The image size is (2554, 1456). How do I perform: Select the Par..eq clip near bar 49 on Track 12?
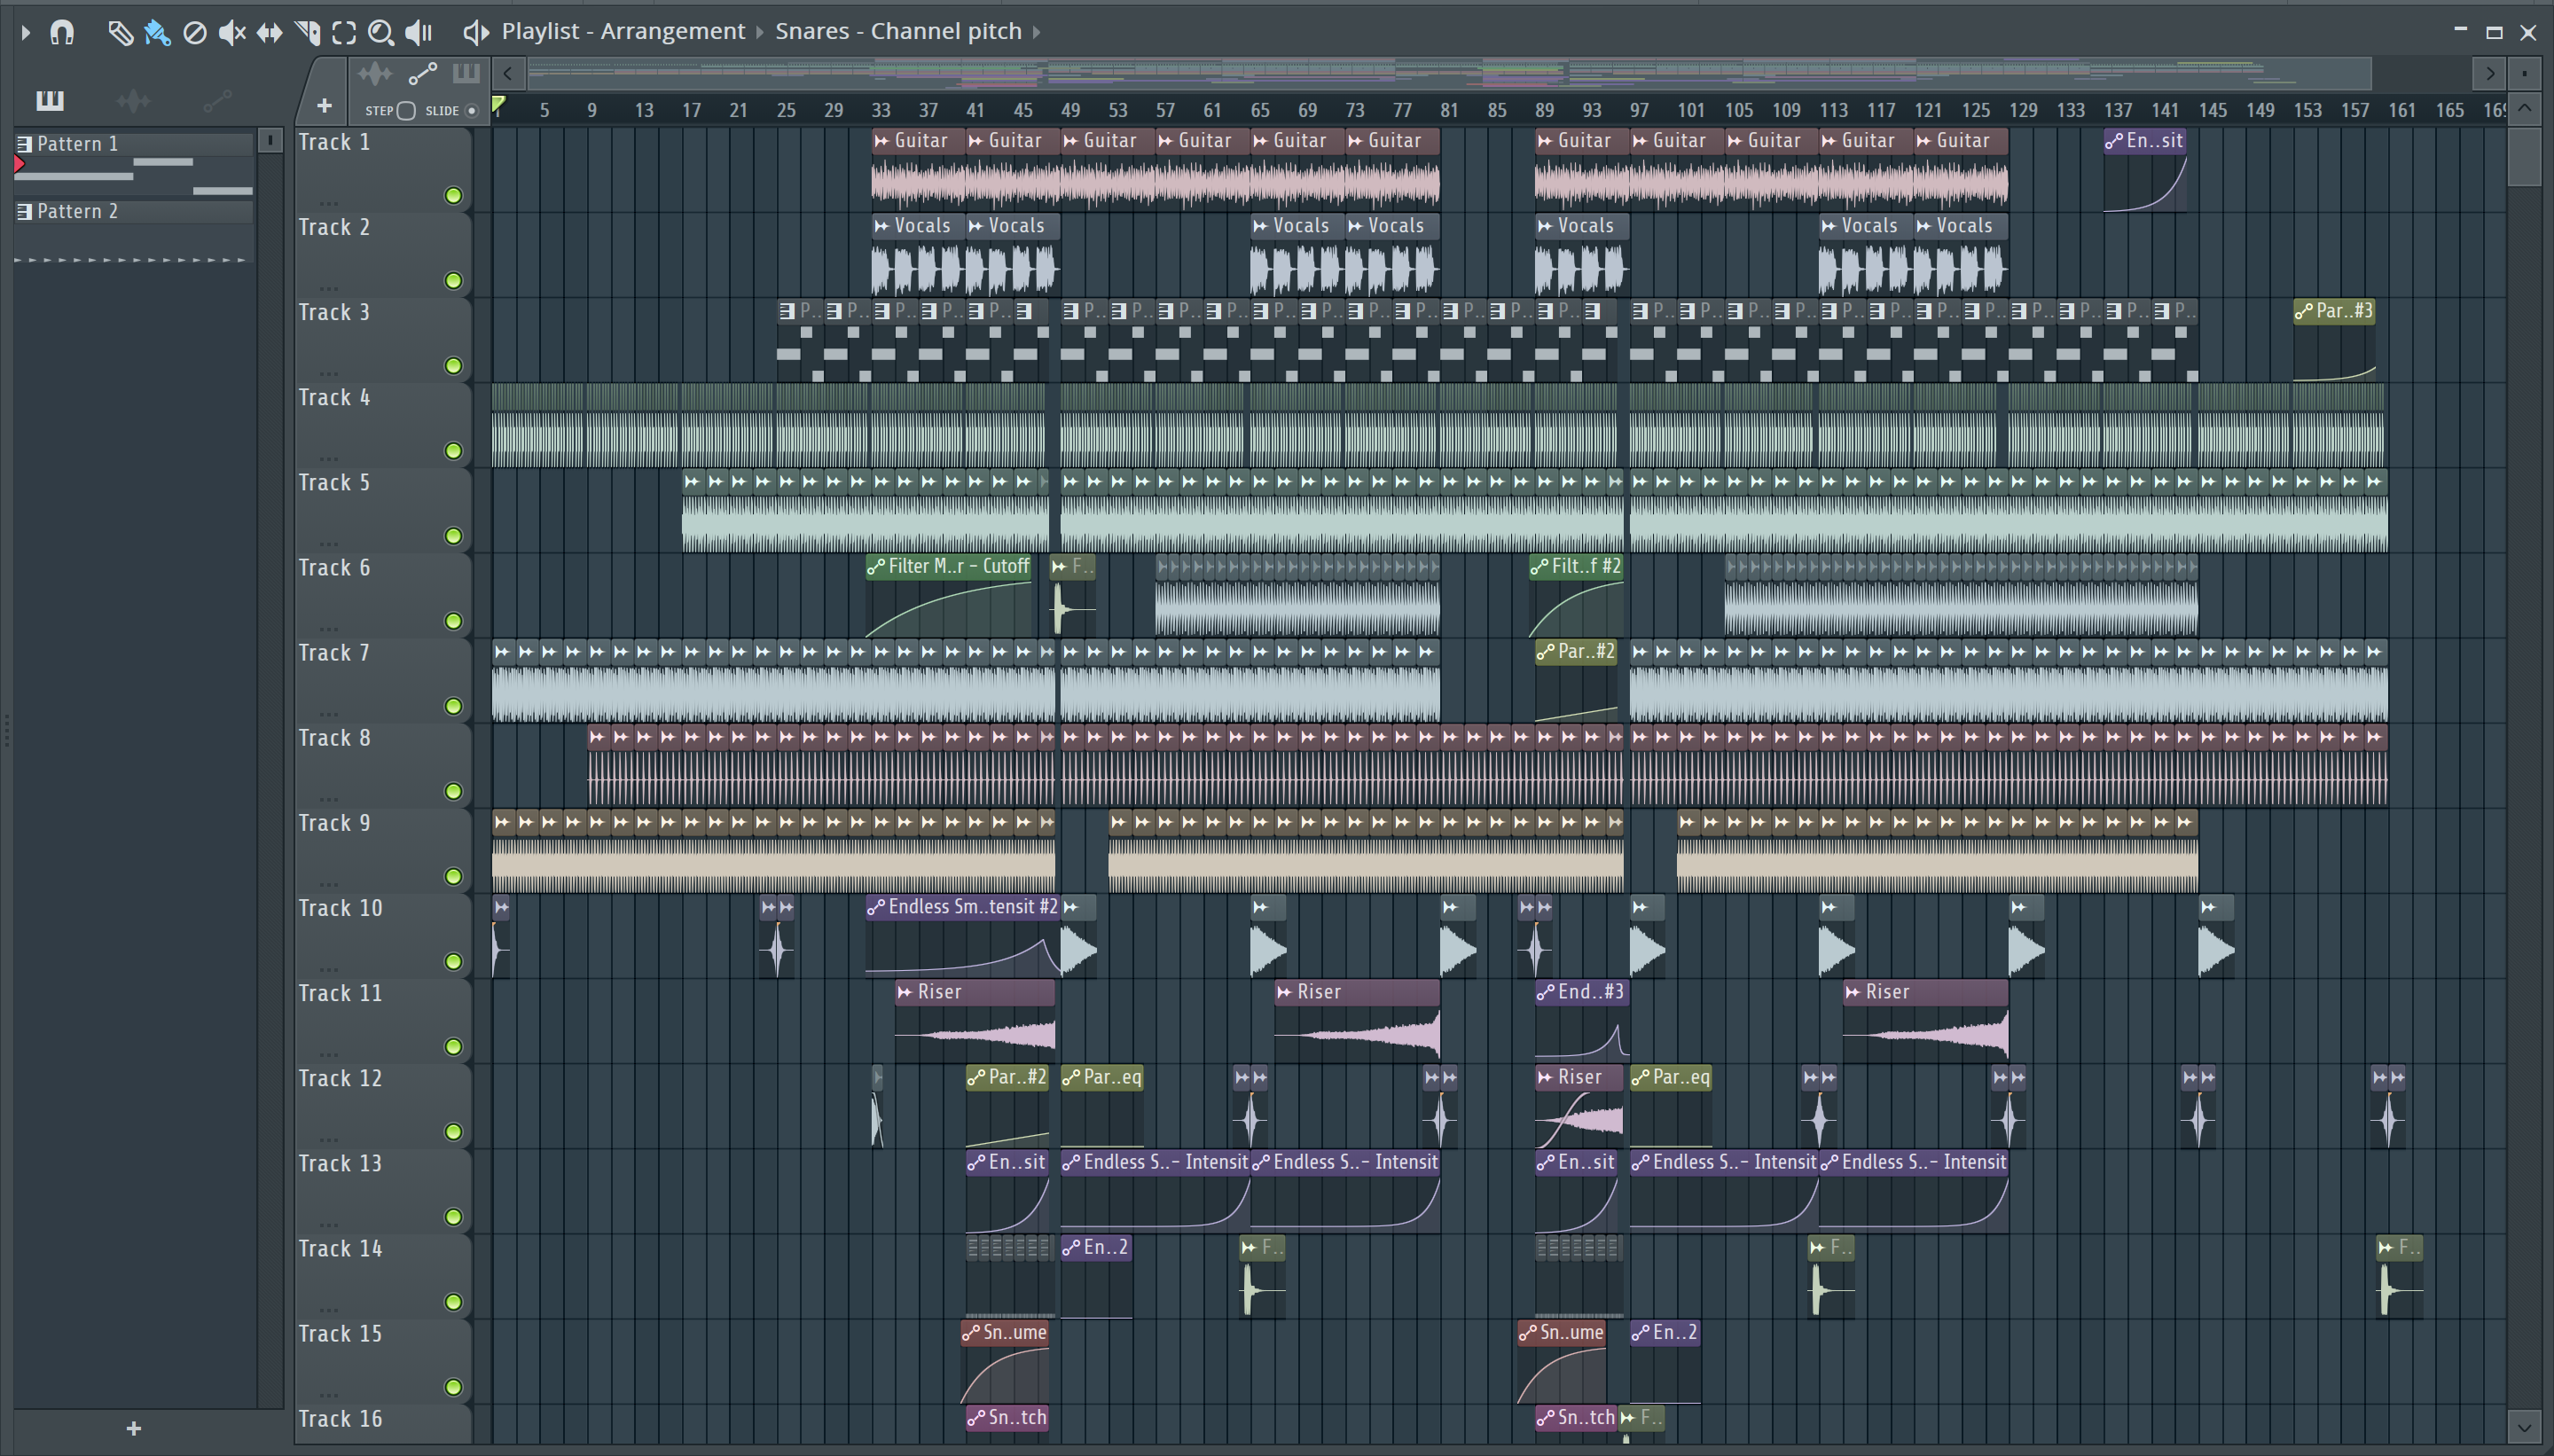[1102, 1107]
